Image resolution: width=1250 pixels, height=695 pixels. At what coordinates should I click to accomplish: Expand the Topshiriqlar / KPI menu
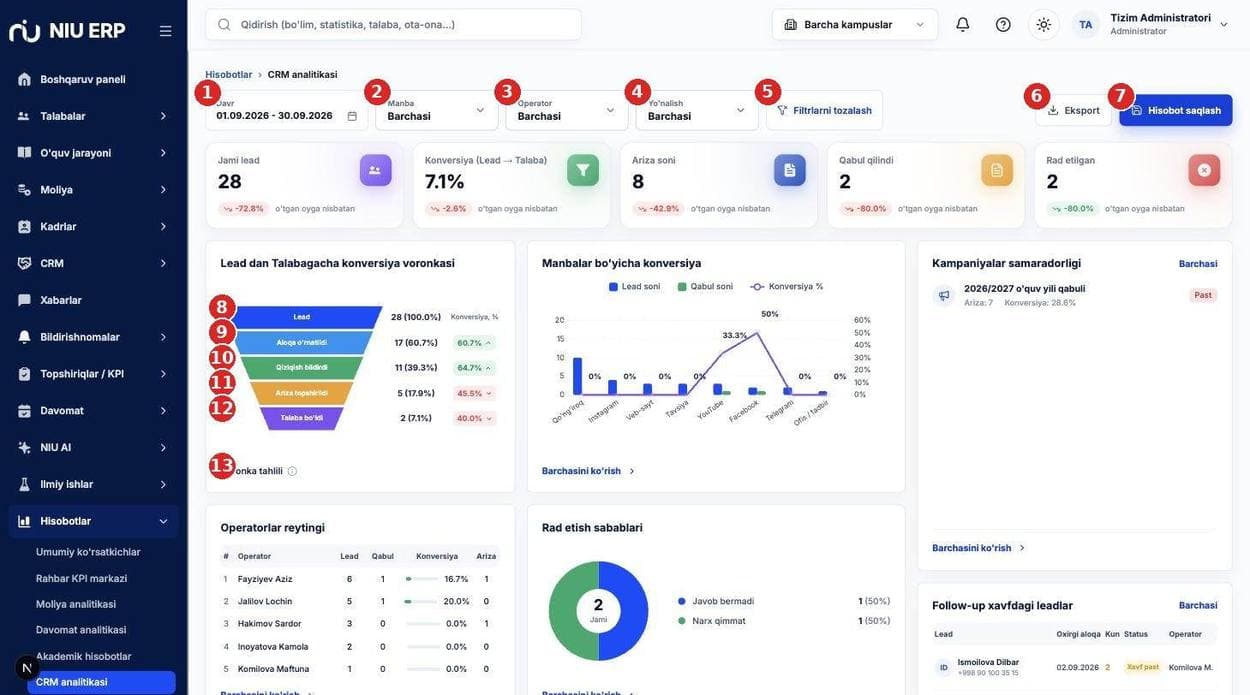coord(94,374)
